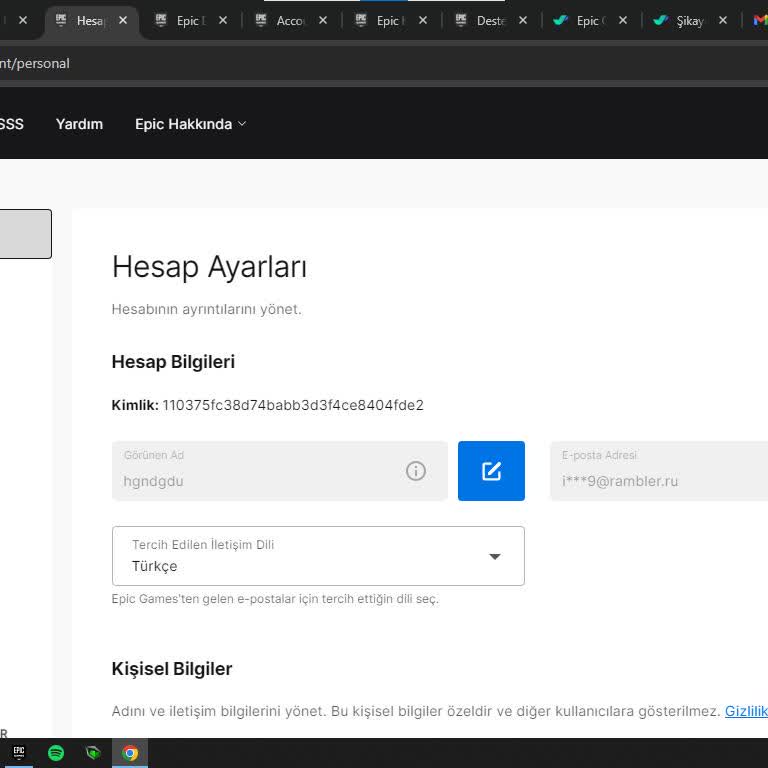This screenshot has height=768, width=768.
Task: Click the browser address bar URL
Action: coord(35,63)
